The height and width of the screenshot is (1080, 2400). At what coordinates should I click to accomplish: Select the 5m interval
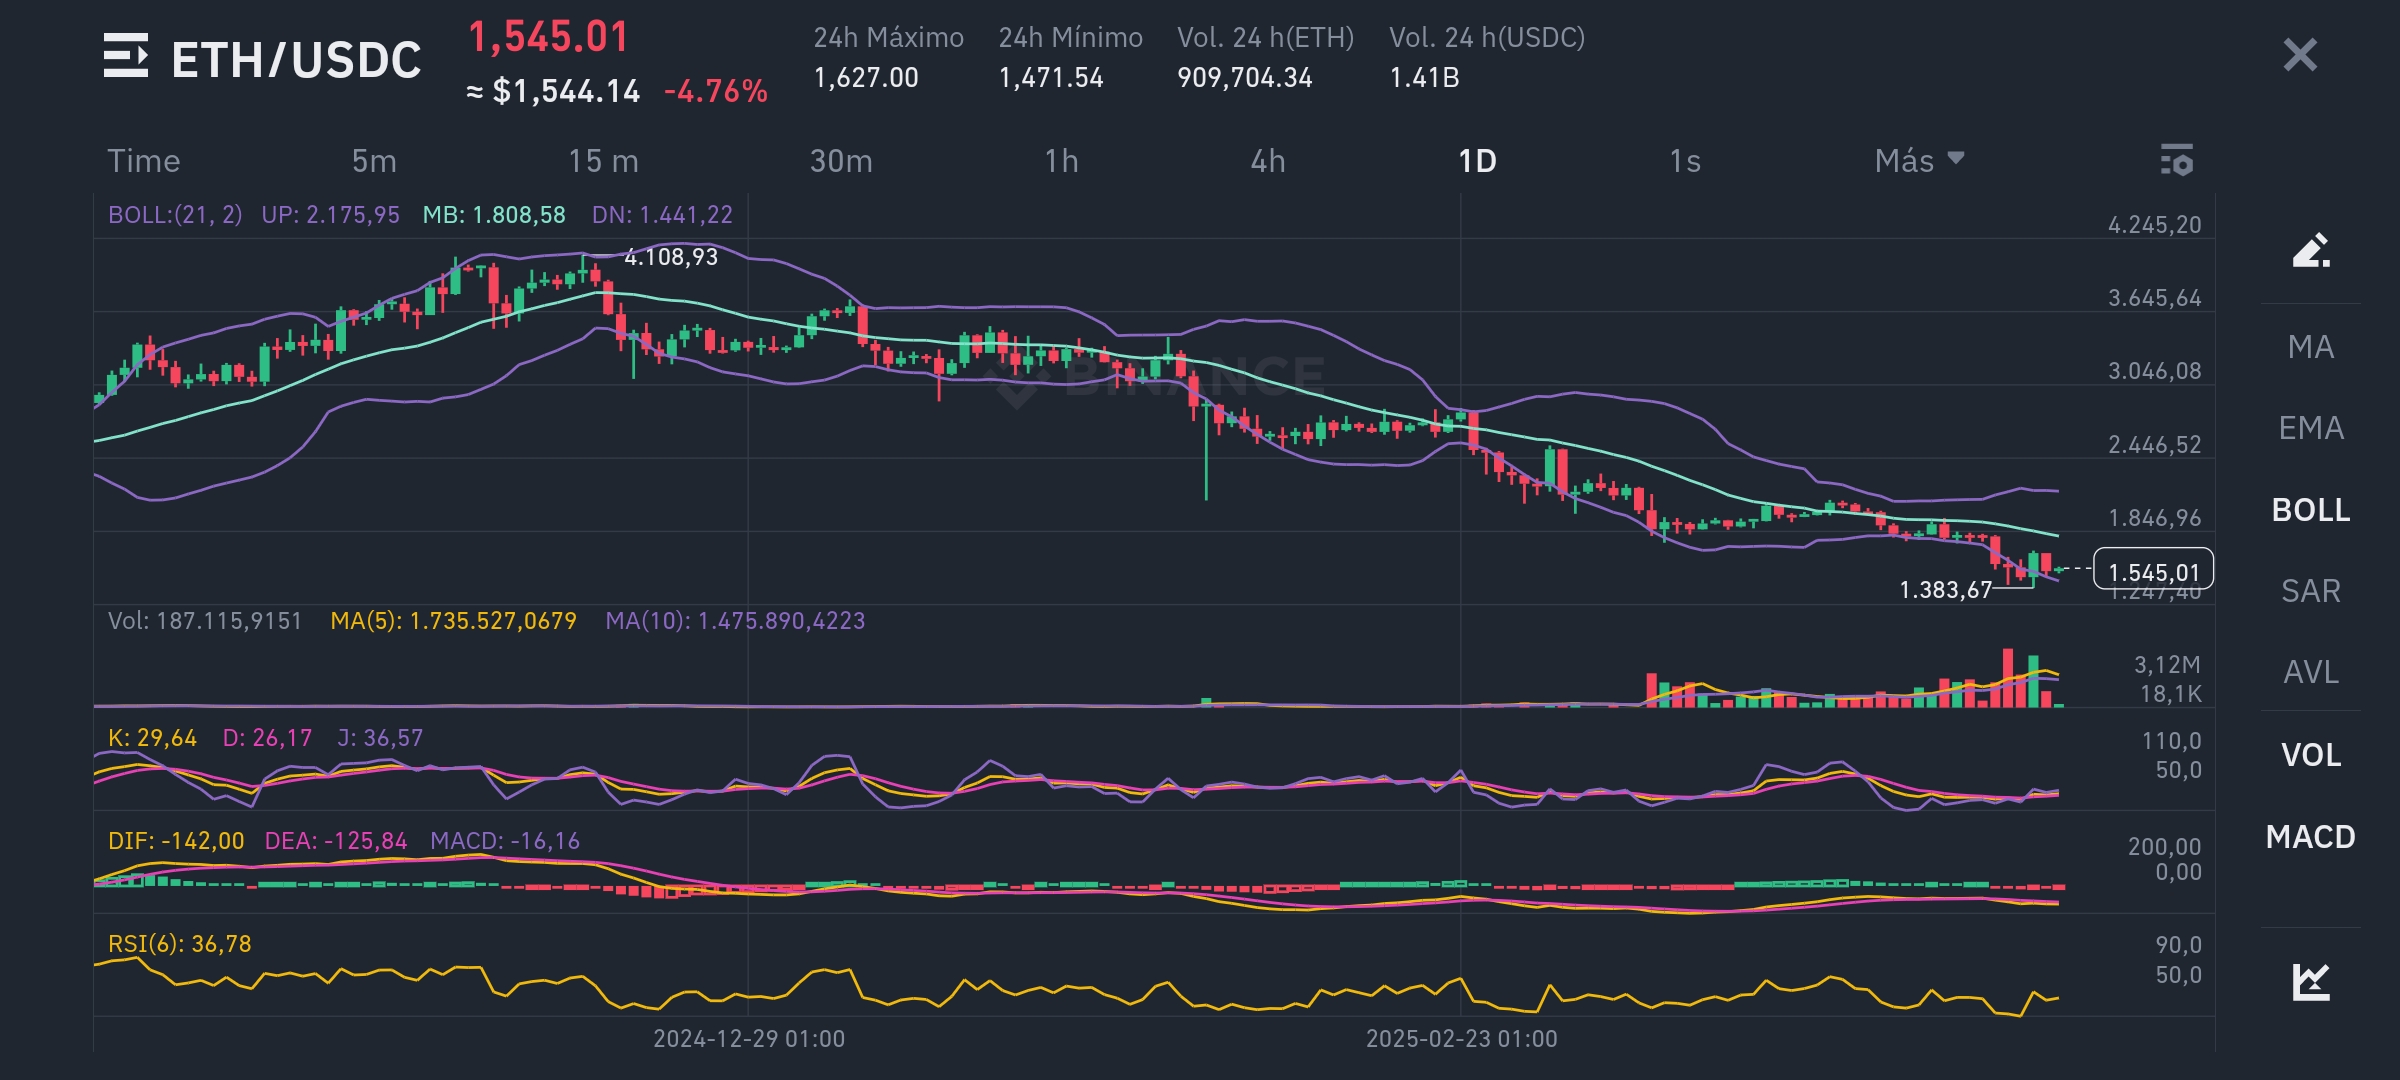point(372,161)
